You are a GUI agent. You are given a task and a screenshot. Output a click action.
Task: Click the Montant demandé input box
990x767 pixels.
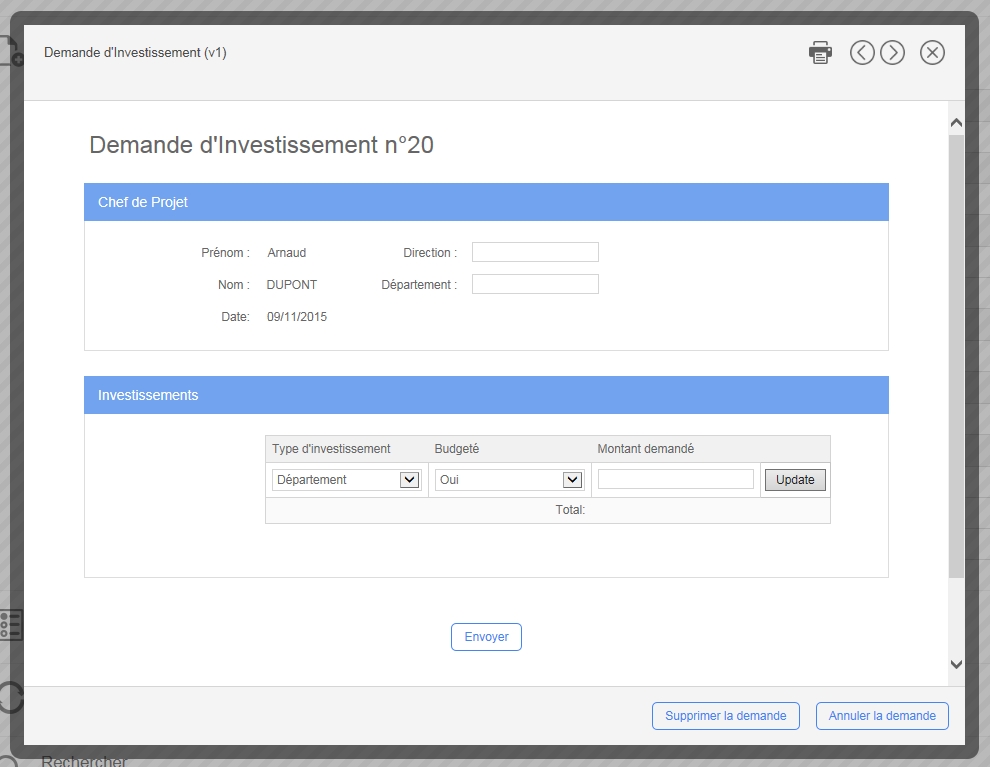click(675, 480)
